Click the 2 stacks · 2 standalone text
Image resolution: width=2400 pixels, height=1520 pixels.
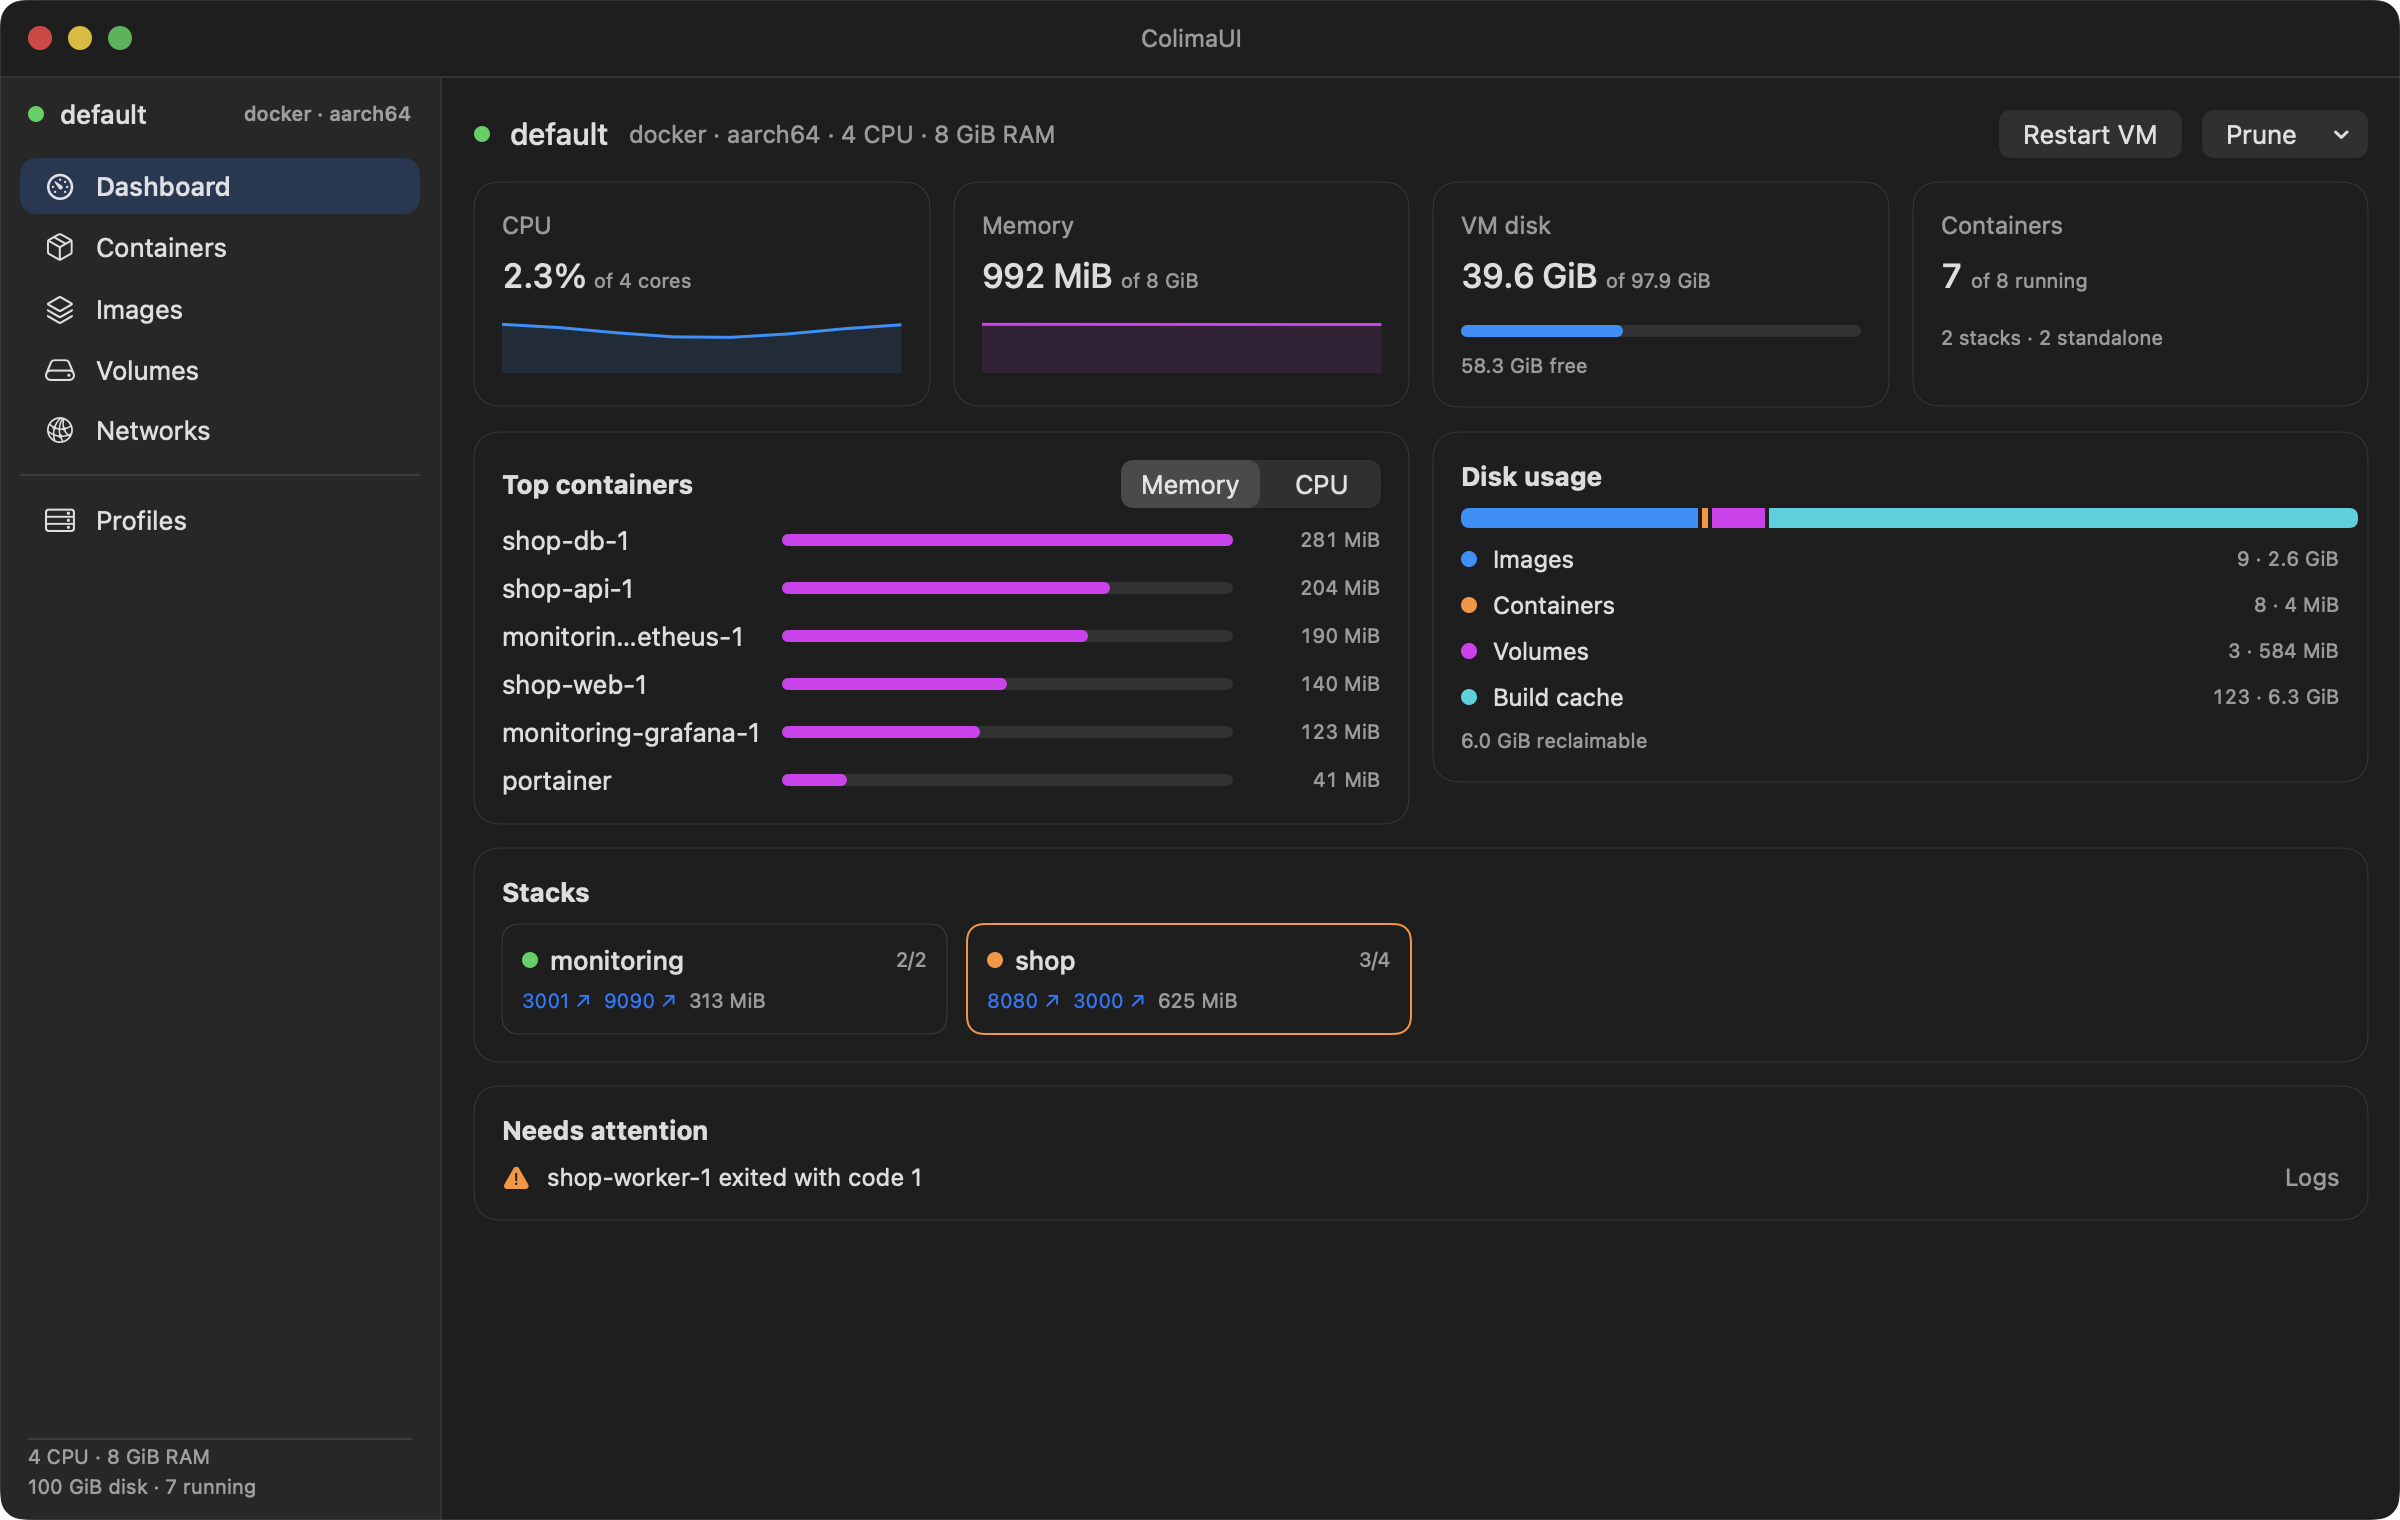(2052, 338)
